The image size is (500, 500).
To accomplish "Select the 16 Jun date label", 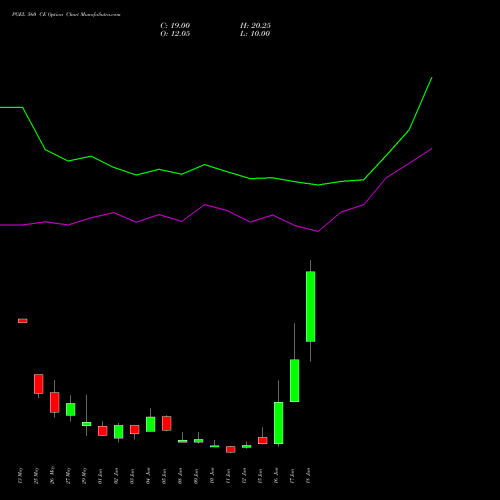I will tap(276, 476).
